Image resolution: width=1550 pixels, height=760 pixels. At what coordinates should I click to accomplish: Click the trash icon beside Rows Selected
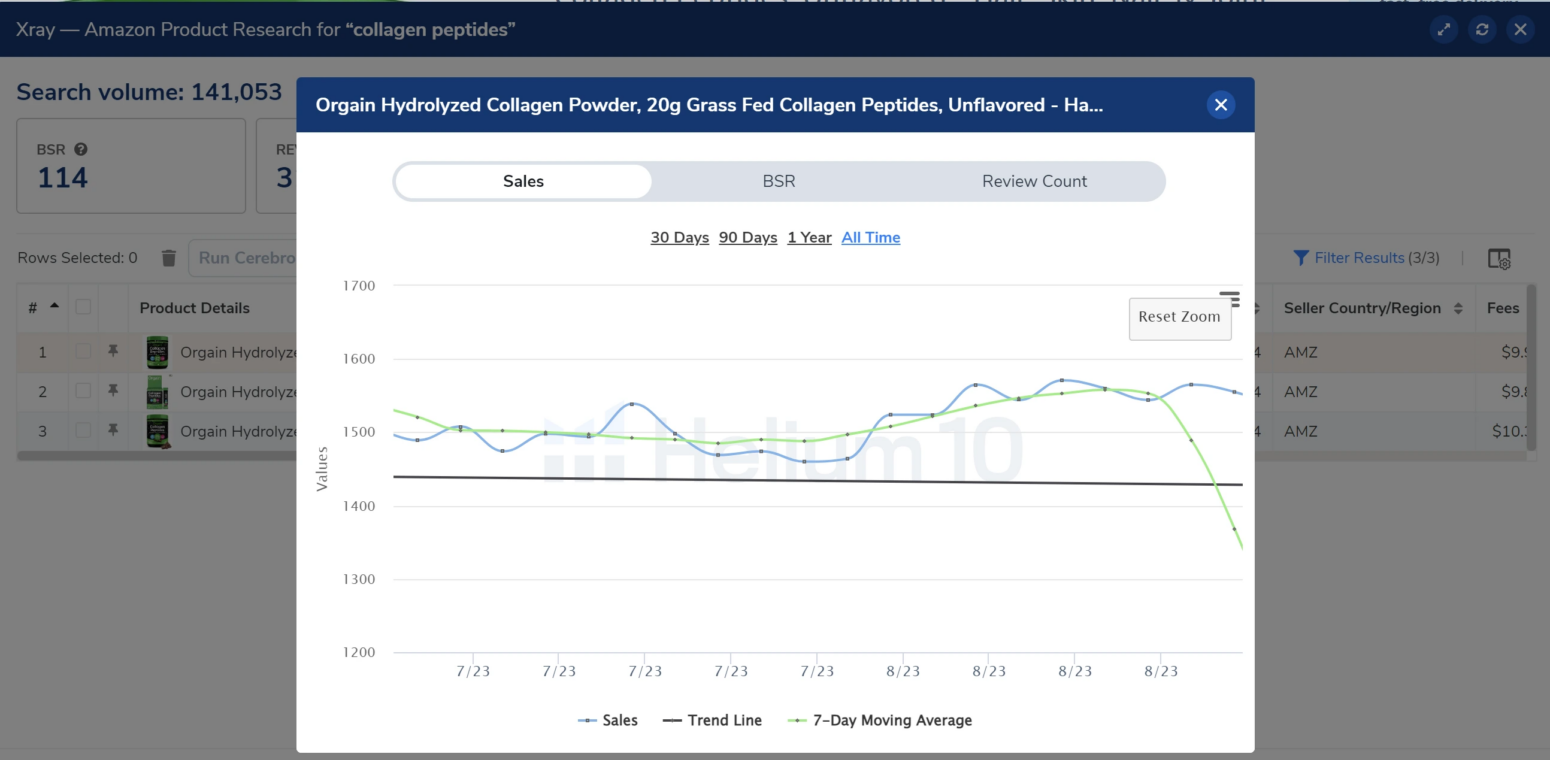pyautogui.click(x=169, y=257)
